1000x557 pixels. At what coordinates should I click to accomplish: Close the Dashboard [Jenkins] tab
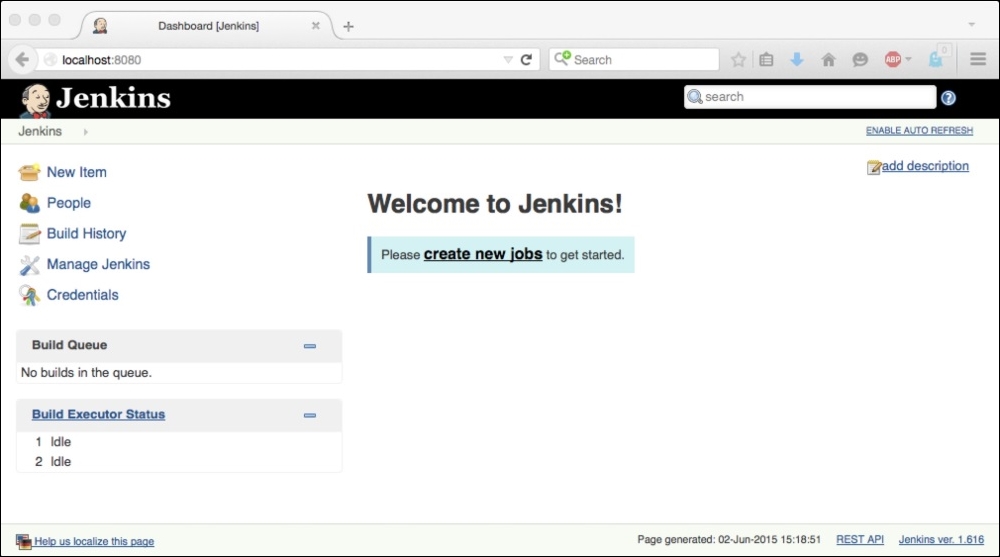[316, 26]
